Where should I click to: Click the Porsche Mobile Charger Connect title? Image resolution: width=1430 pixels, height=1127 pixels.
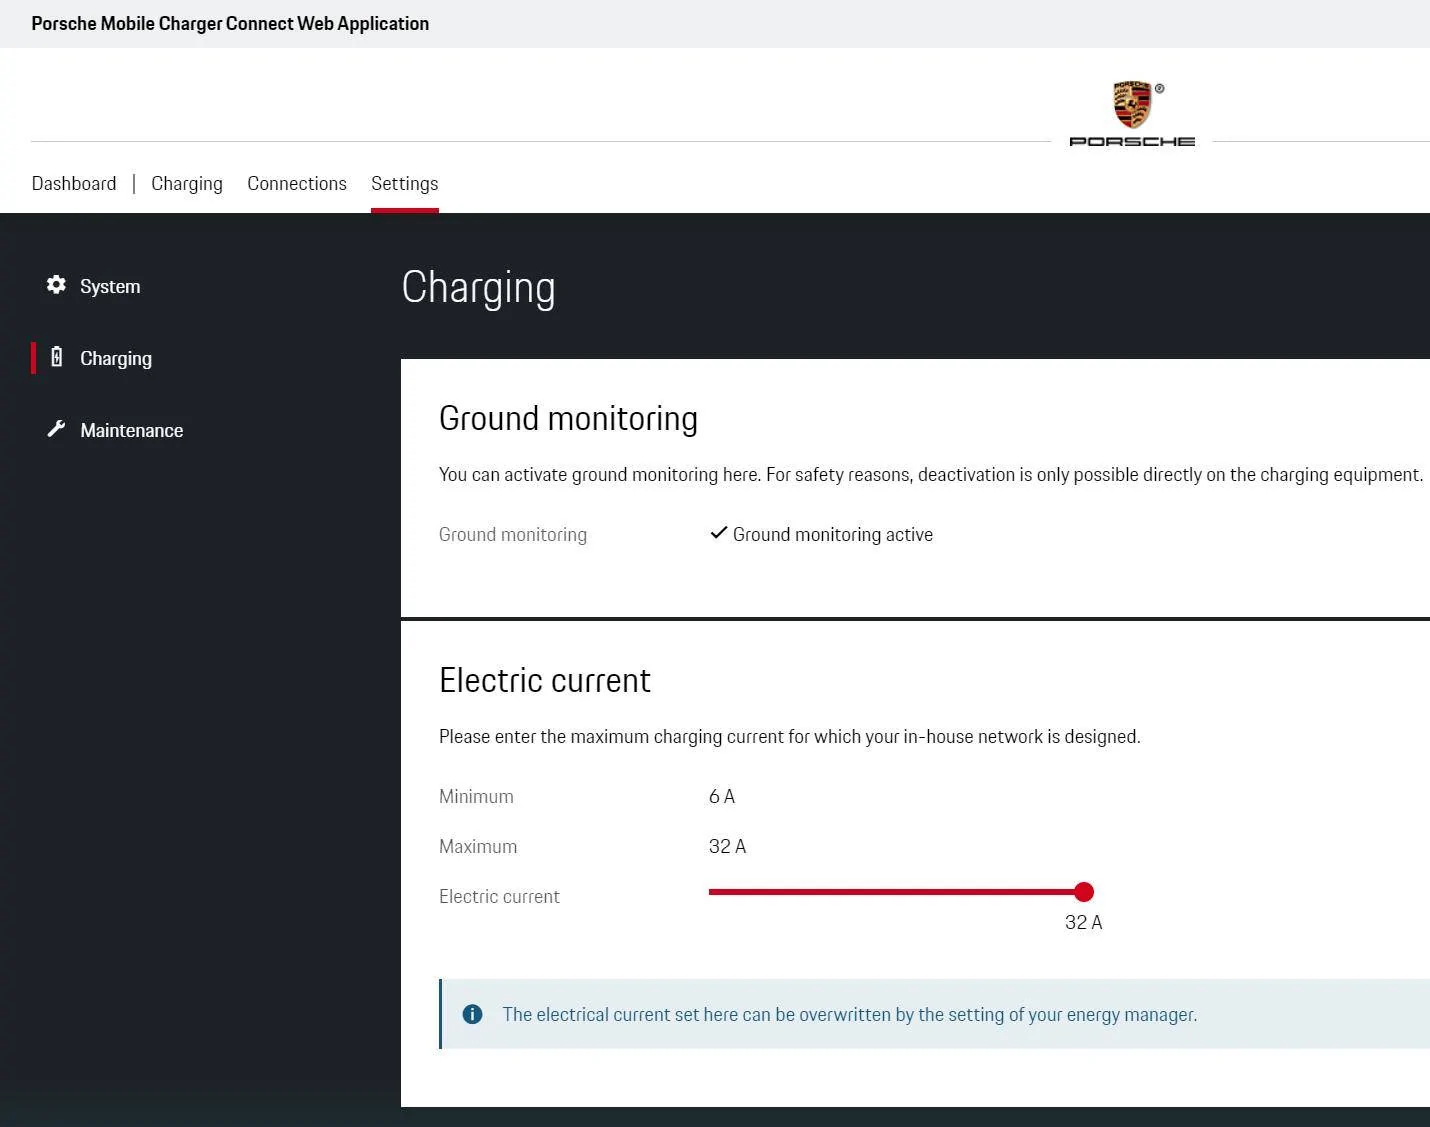click(x=230, y=23)
